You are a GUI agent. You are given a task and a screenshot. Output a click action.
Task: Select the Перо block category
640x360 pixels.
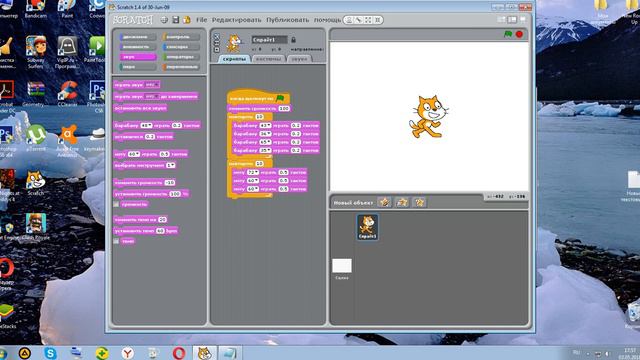[137, 67]
